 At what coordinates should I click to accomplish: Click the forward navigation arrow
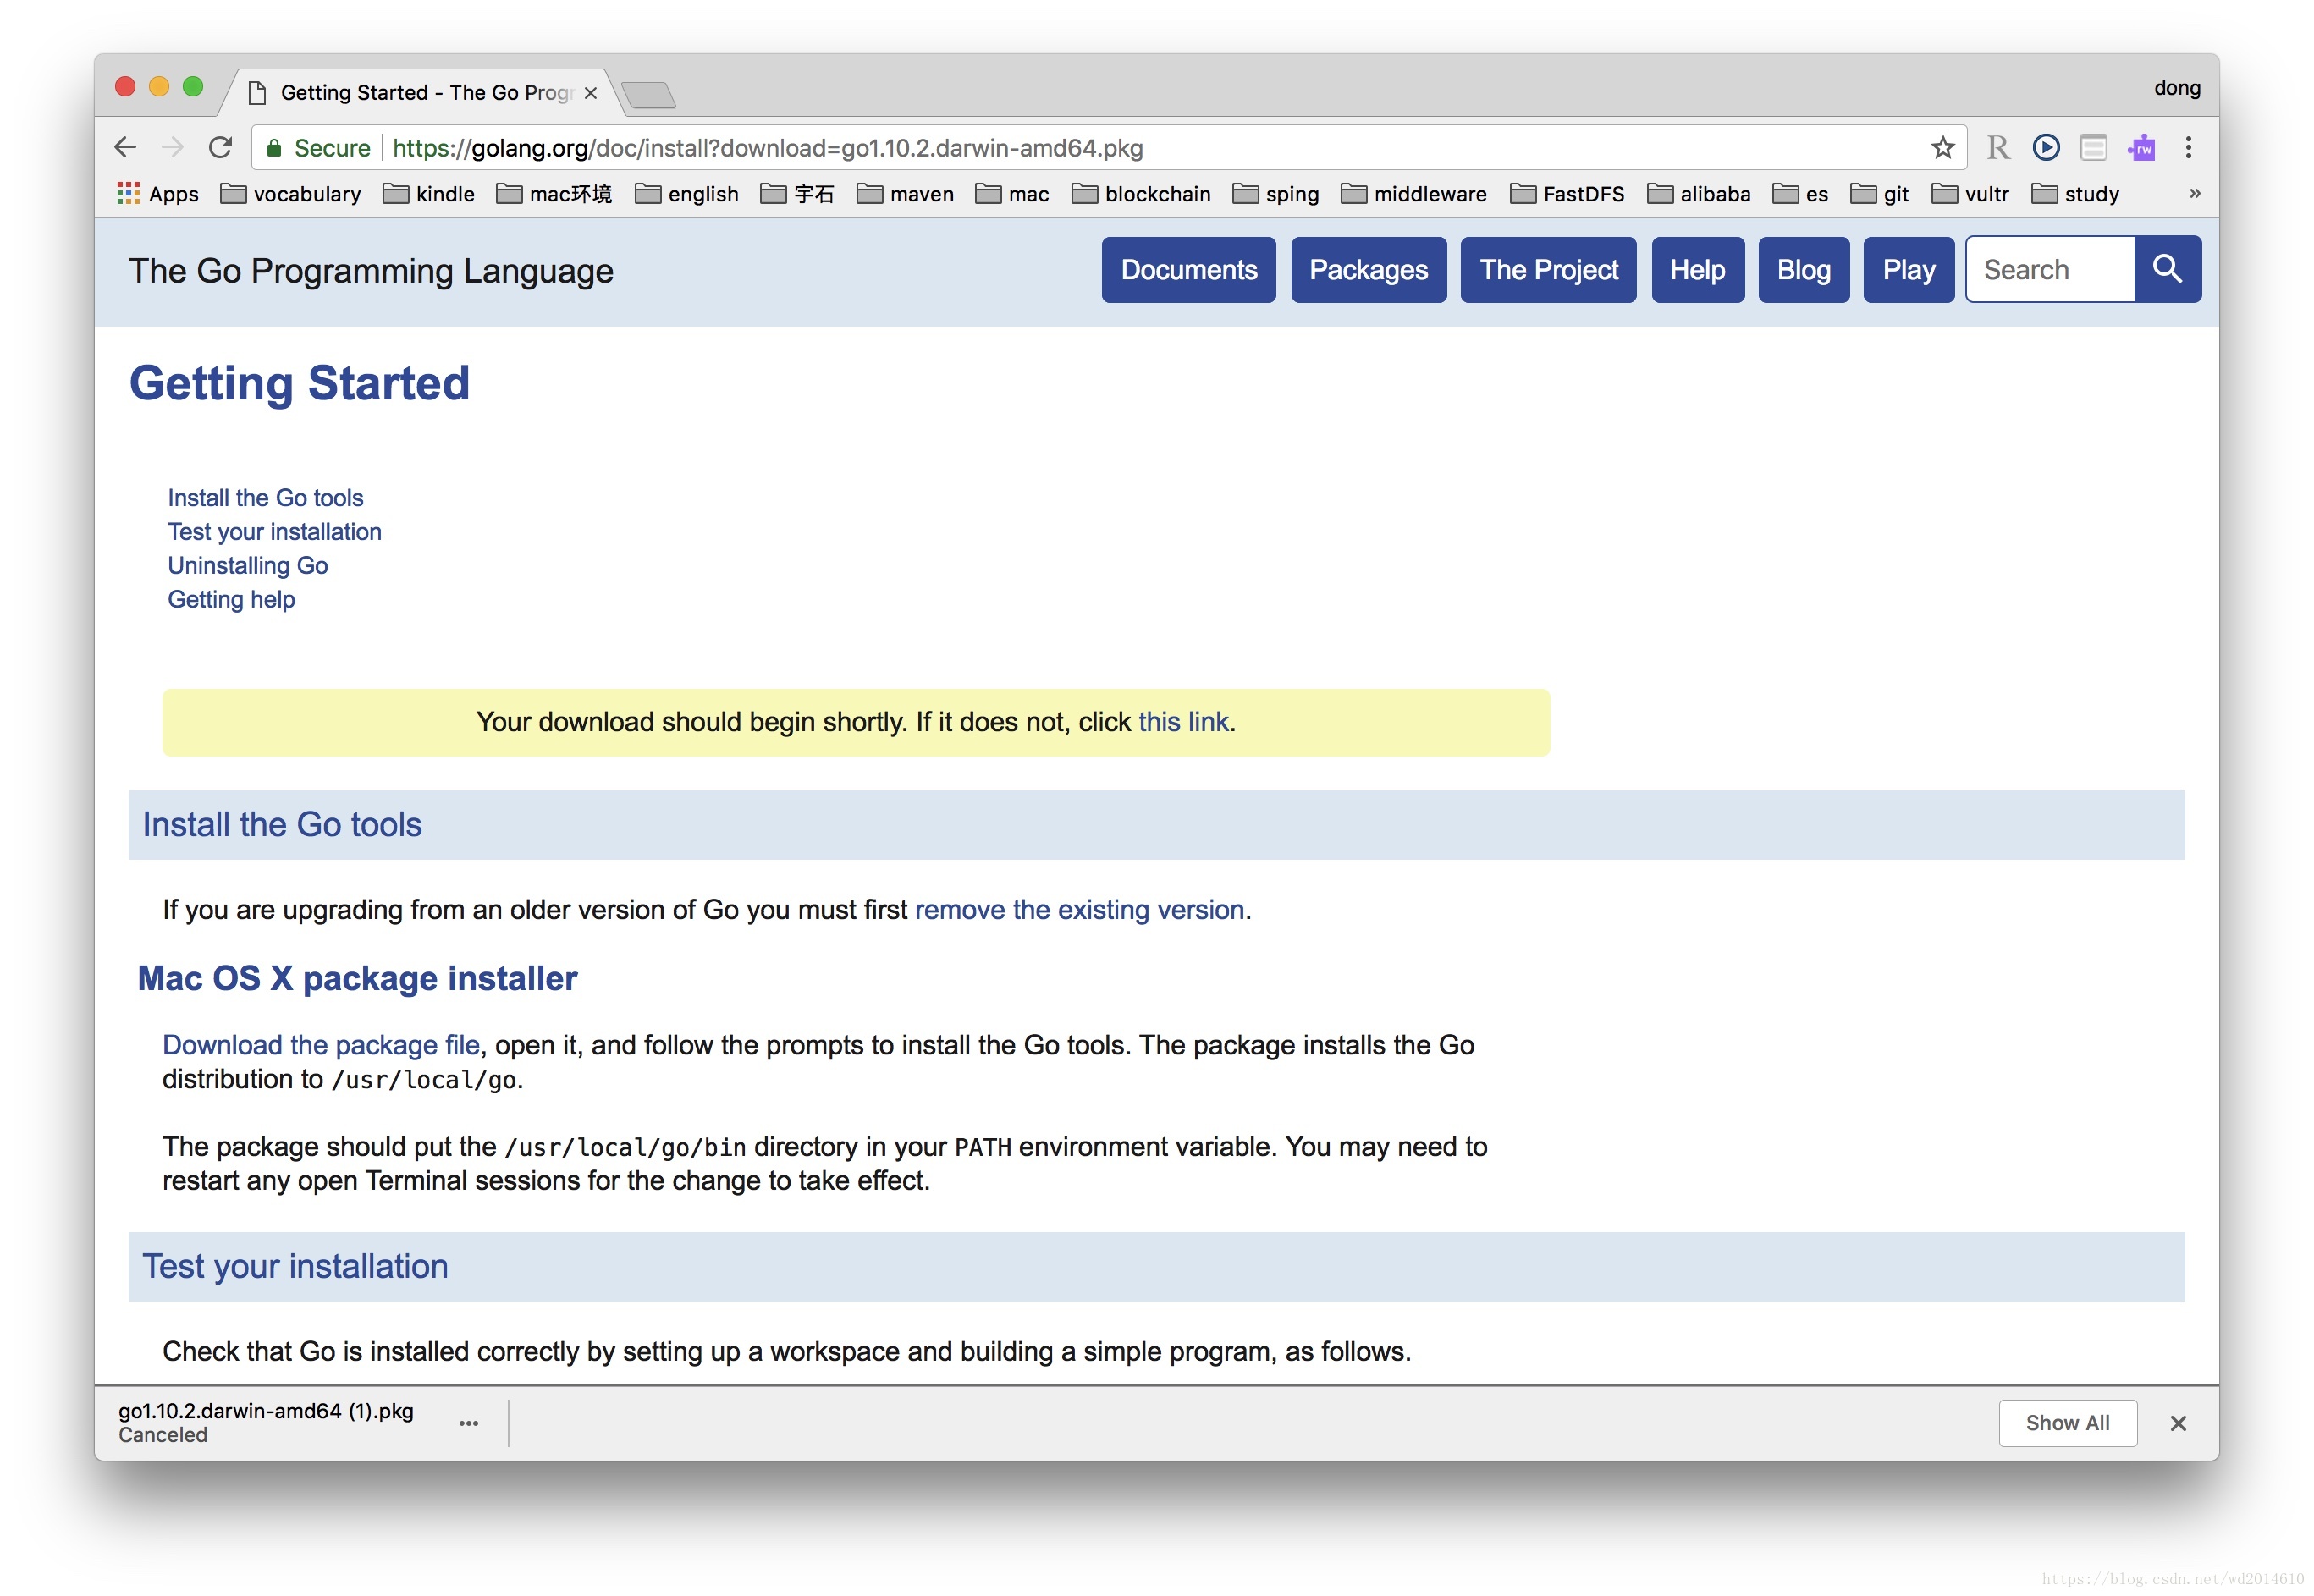[x=173, y=148]
